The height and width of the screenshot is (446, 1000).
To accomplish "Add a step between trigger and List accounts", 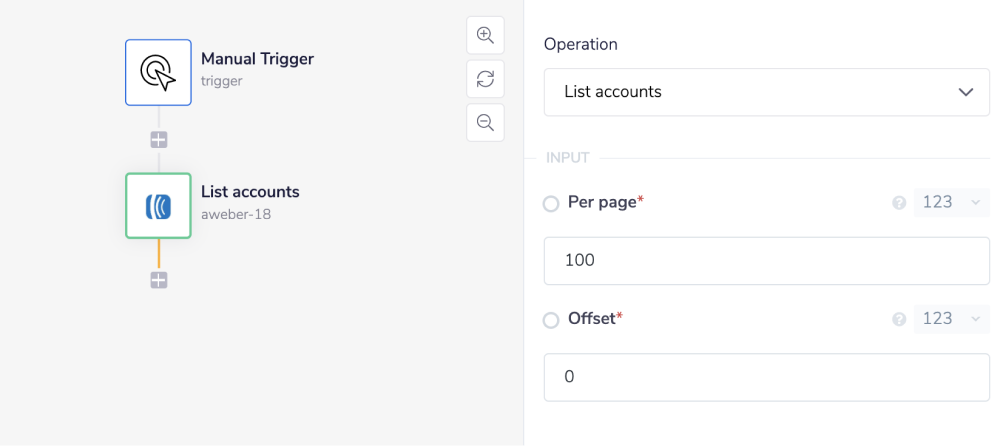I will [158, 139].
